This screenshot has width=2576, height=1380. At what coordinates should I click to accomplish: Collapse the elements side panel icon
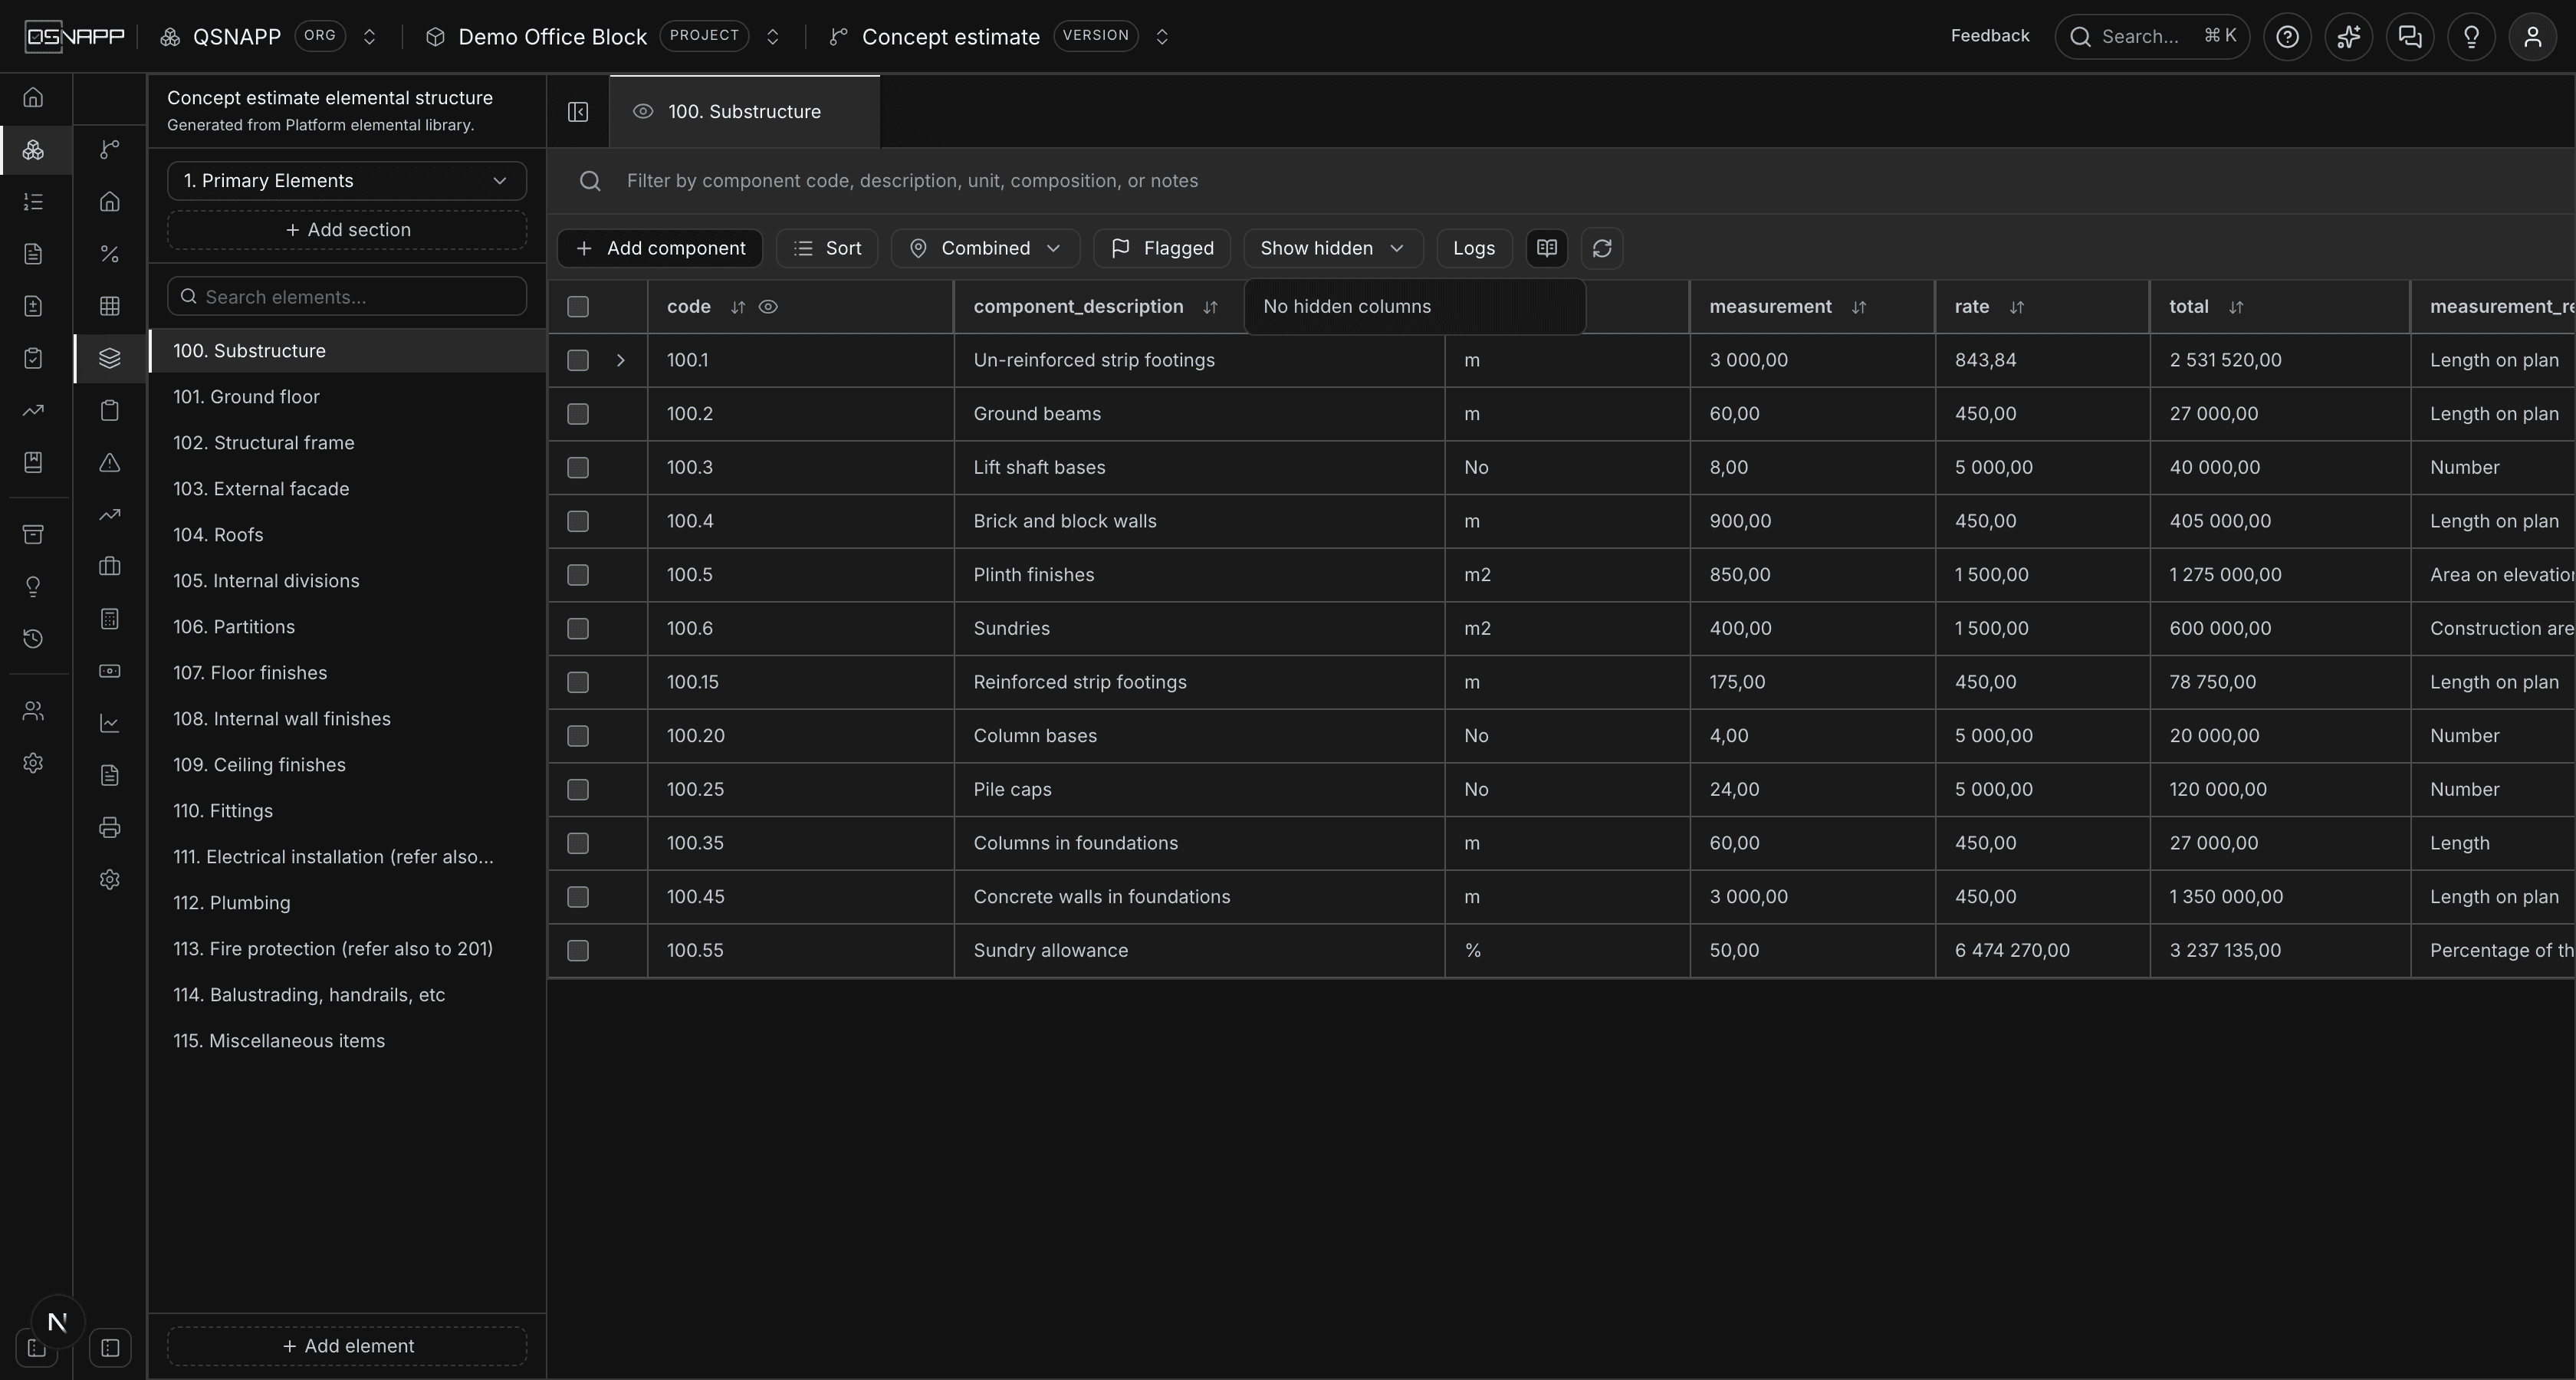click(578, 112)
